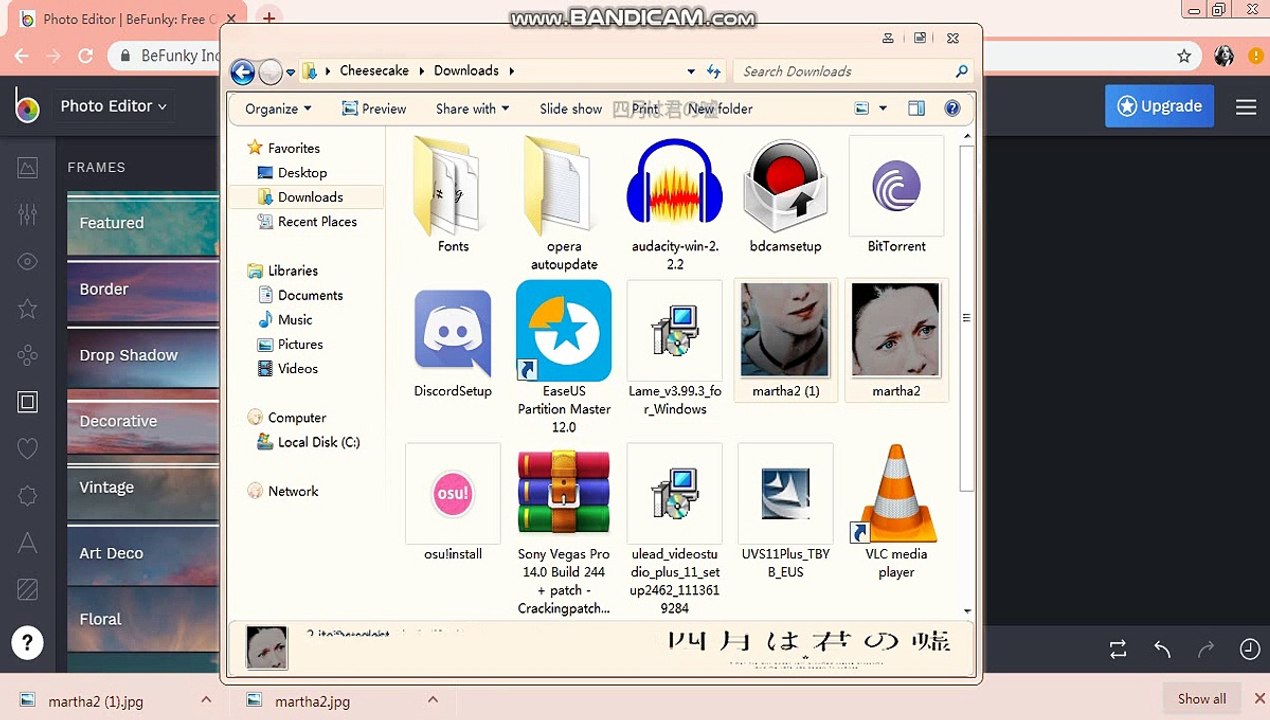This screenshot has width=1270, height=720.
Task: Open the change view options arrow
Action: tap(882, 108)
